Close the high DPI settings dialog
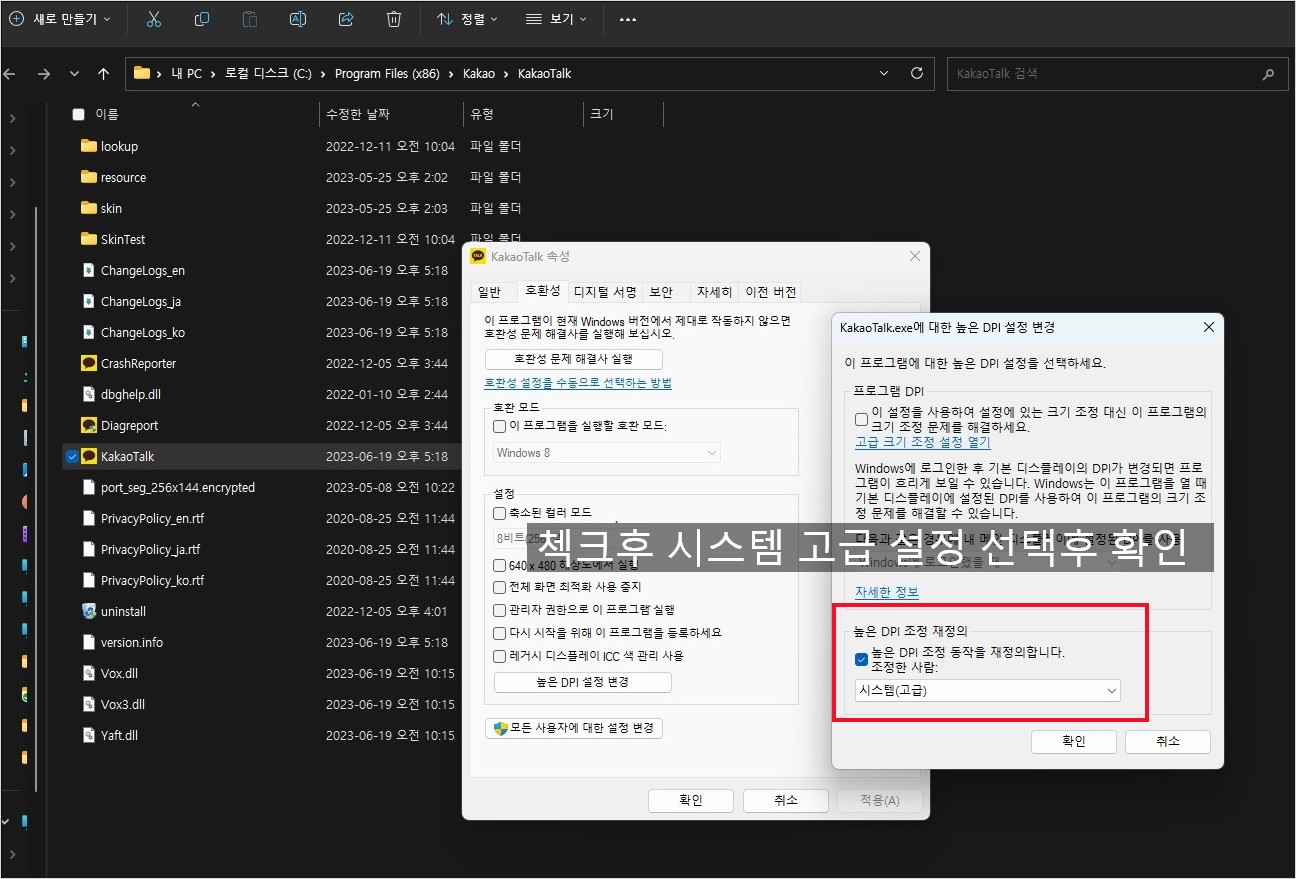The image size is (1296, 879). tap(1208, 327)
